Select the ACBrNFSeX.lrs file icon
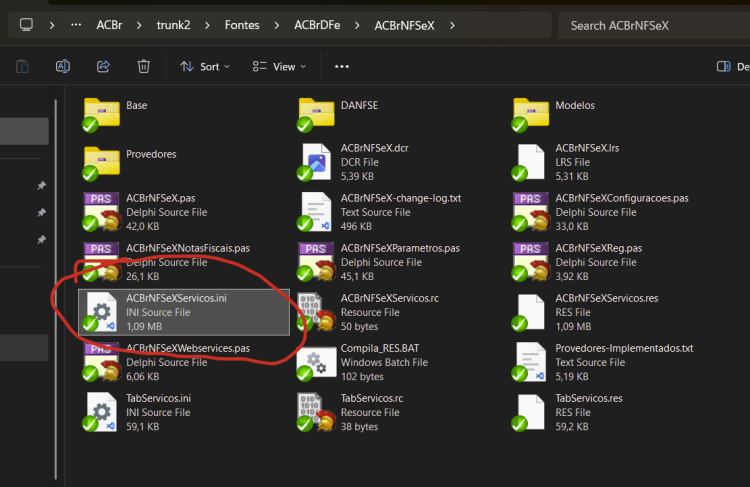The width and height of the screenshot is (750, 487). click(529, 162)
